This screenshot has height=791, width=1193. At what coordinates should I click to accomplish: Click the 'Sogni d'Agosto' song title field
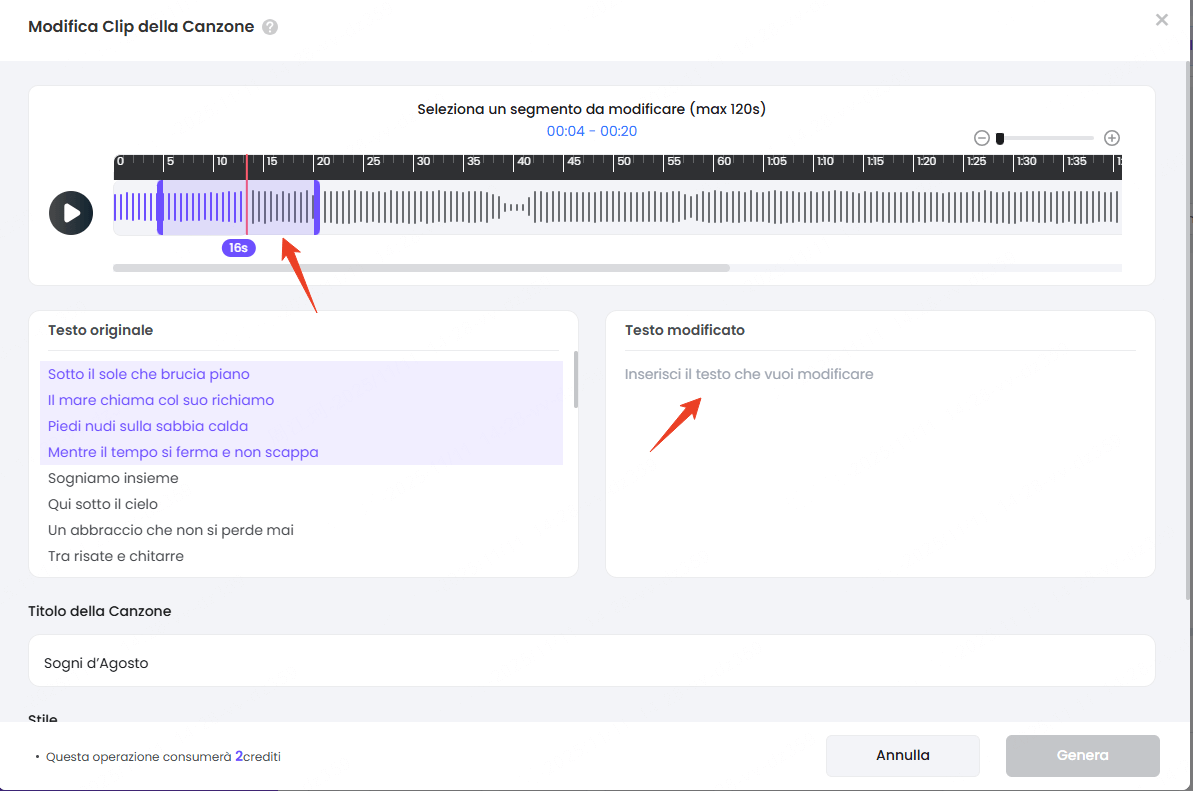[592, 661]
